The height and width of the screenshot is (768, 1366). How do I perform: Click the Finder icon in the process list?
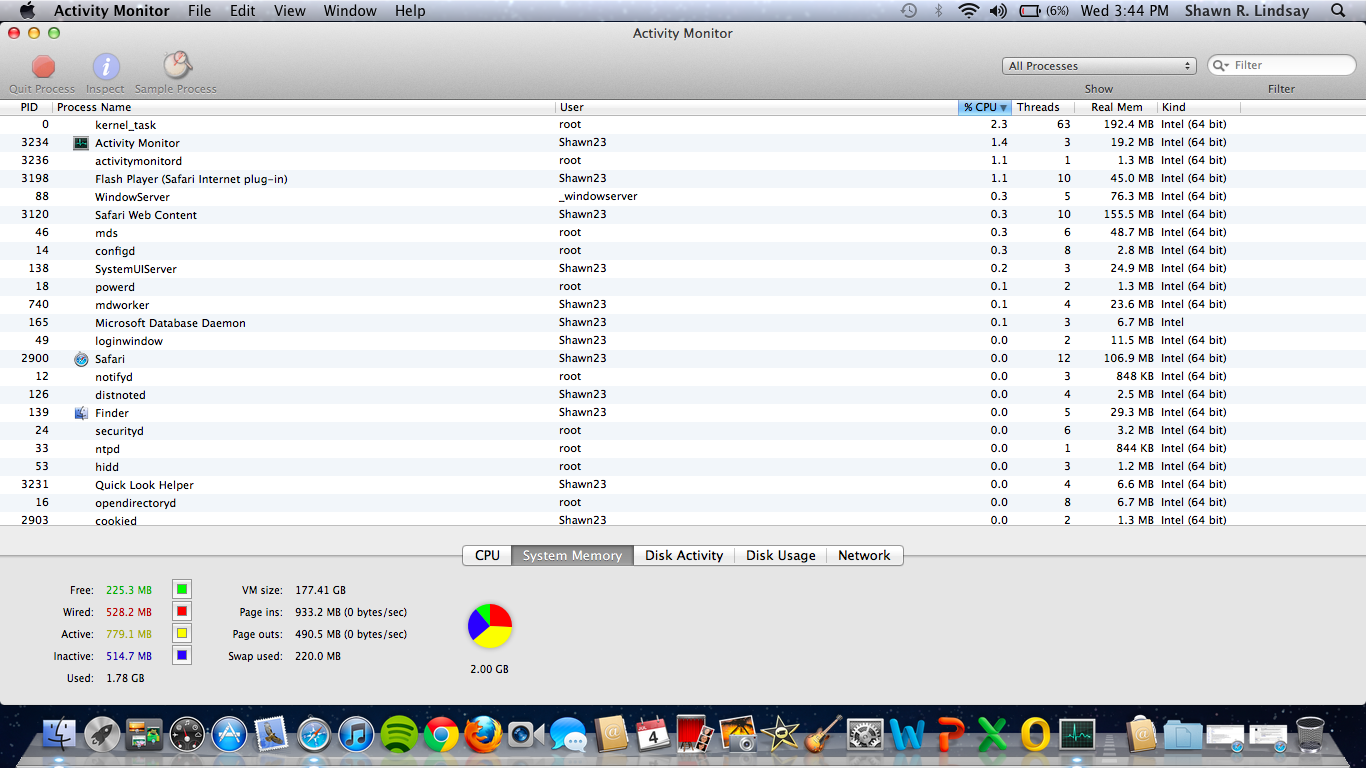[x=81, y=413]
